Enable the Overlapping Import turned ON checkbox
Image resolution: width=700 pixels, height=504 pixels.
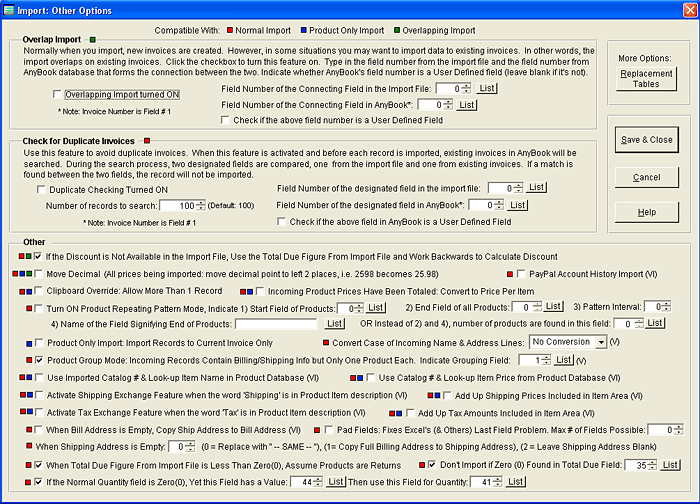click(58, 93)
